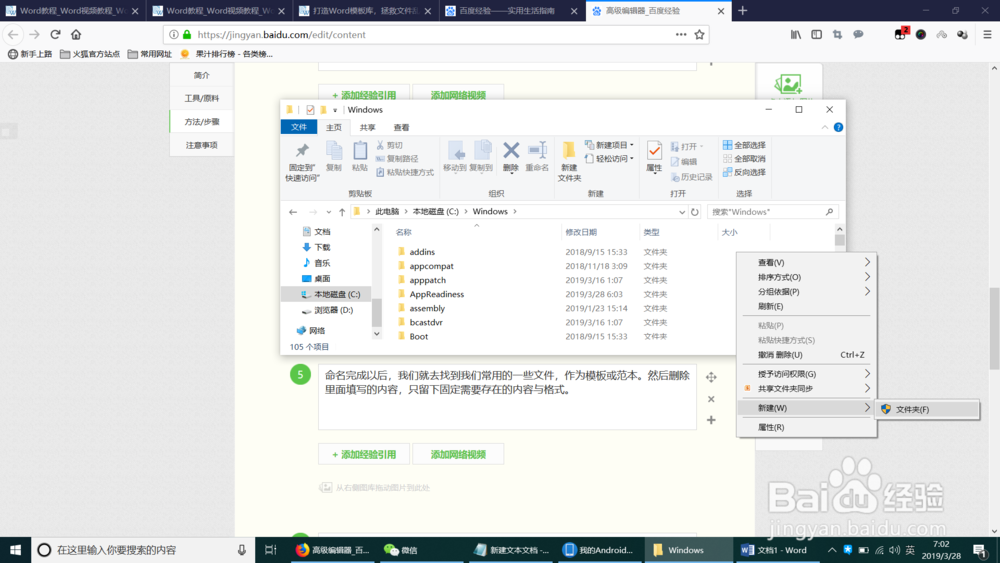The image size is (1000, 563).
Task: Click the Firefox reload button
Action: point(55,34)
